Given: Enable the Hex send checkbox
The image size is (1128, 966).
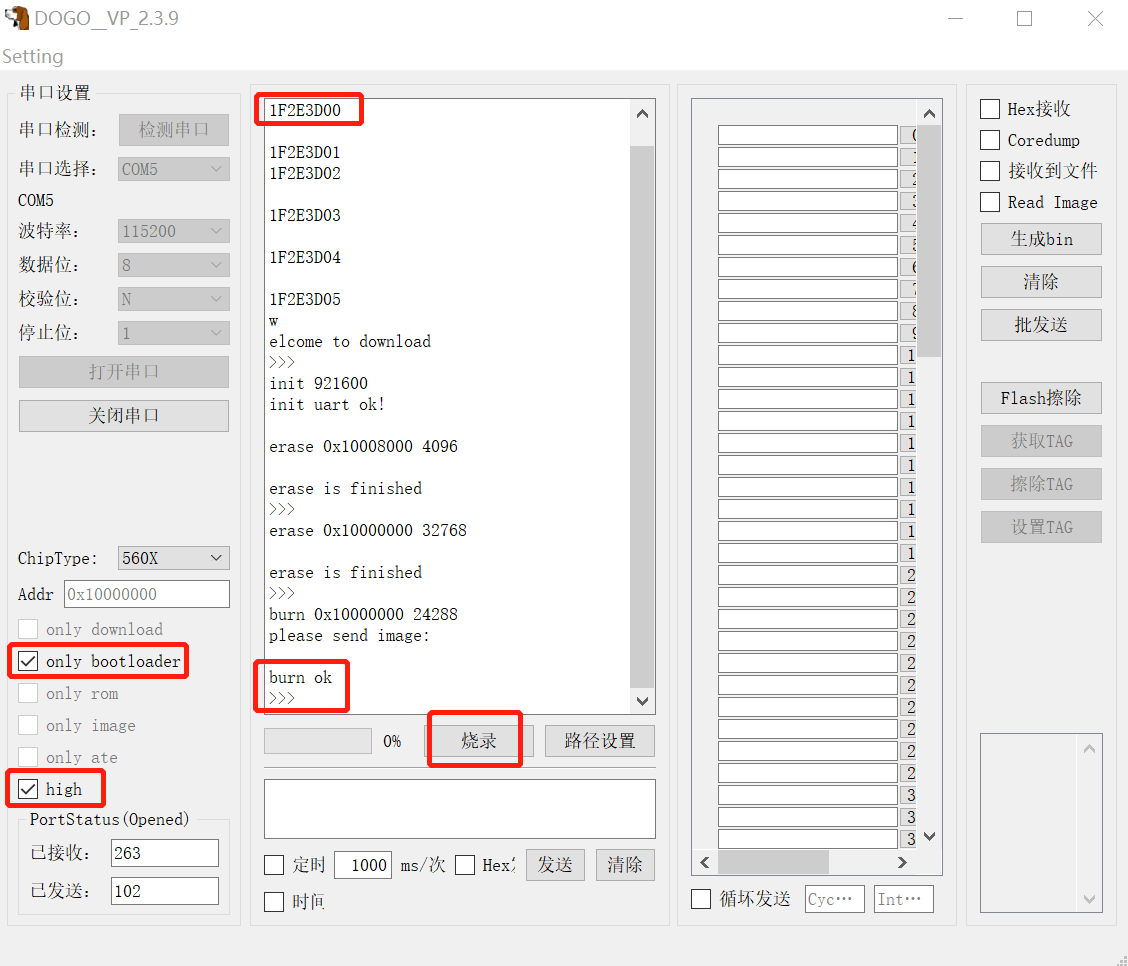Looking at the screenshot, I should pyautogui.click(x=465, y=865).
